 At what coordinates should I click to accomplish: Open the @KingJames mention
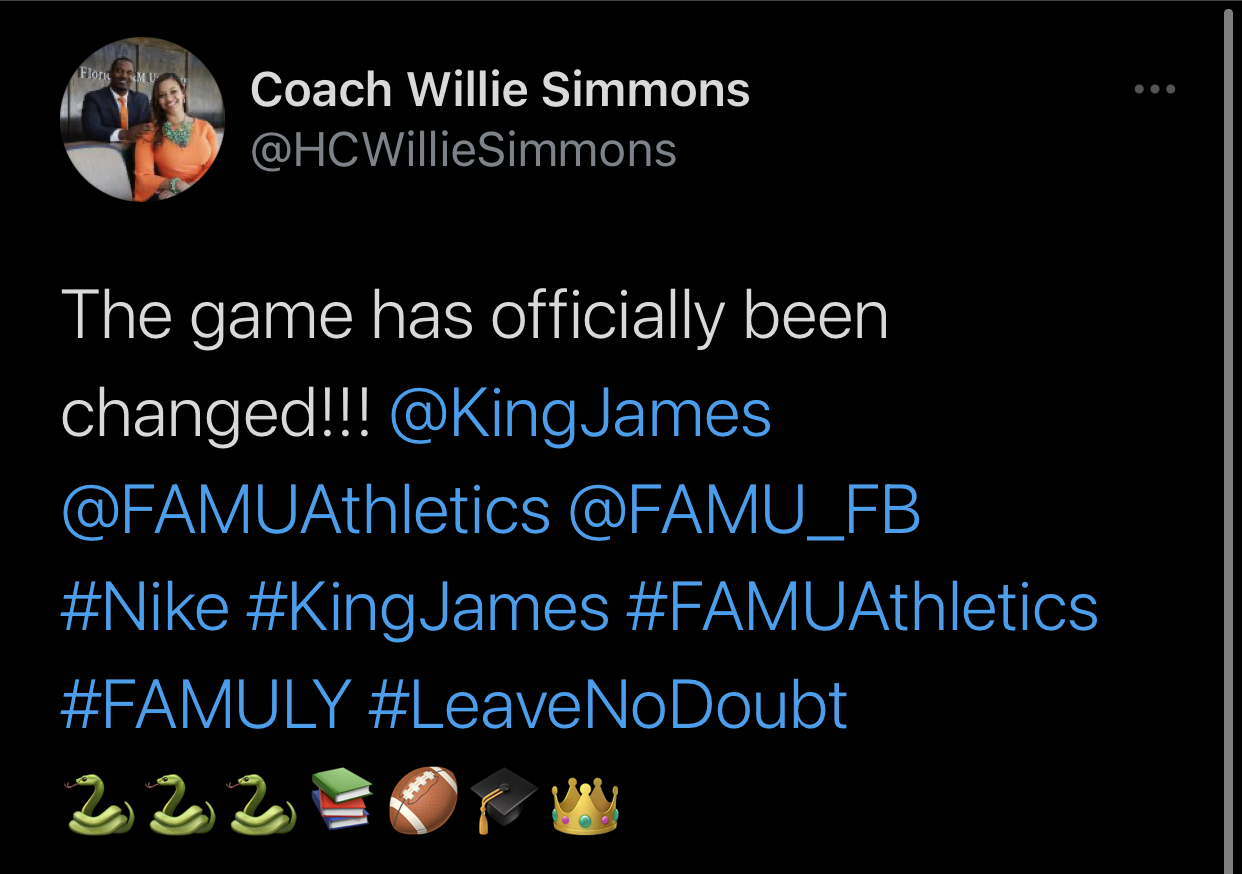[580, 415]
